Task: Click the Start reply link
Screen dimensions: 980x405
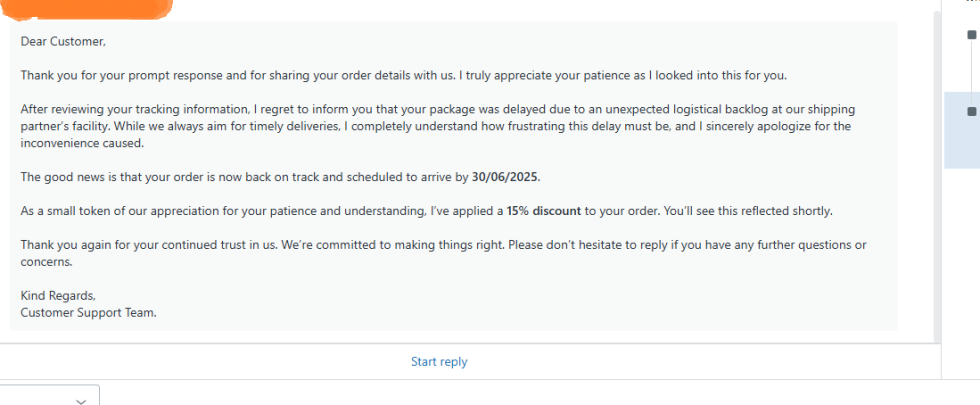Action: (x=439, y=362)
